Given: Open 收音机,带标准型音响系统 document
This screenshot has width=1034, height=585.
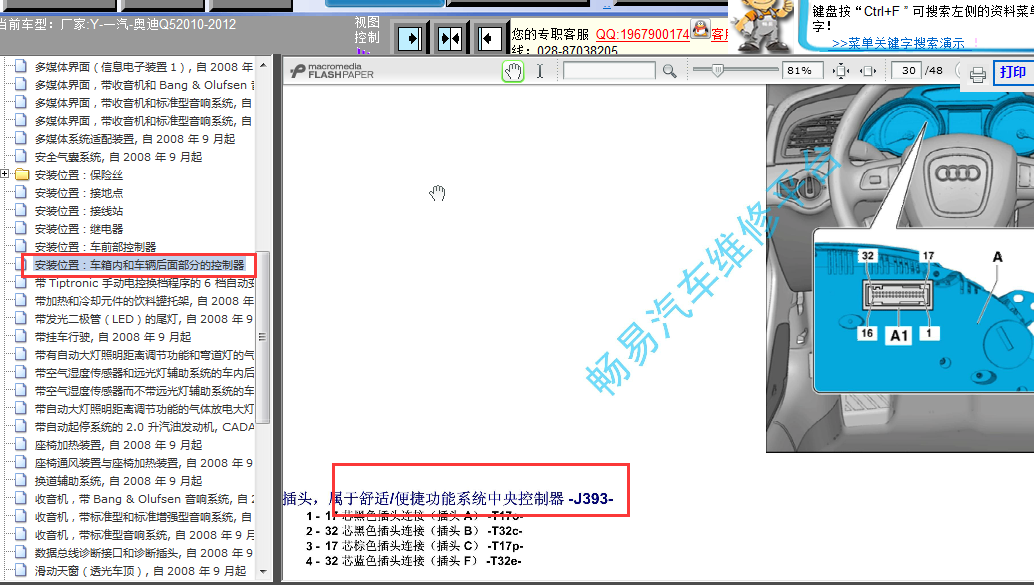Looking at the screenshot, I should (x=144, y=535).
